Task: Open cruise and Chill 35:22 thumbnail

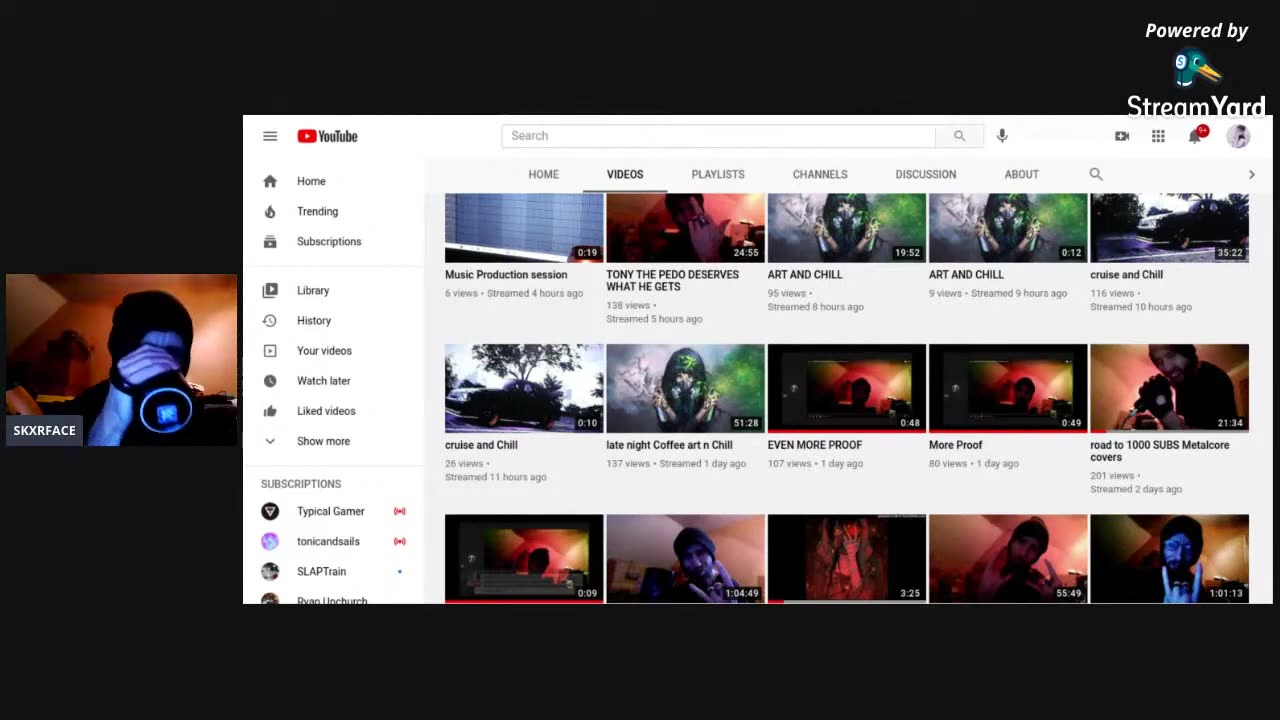Action: coord(1170,228)
